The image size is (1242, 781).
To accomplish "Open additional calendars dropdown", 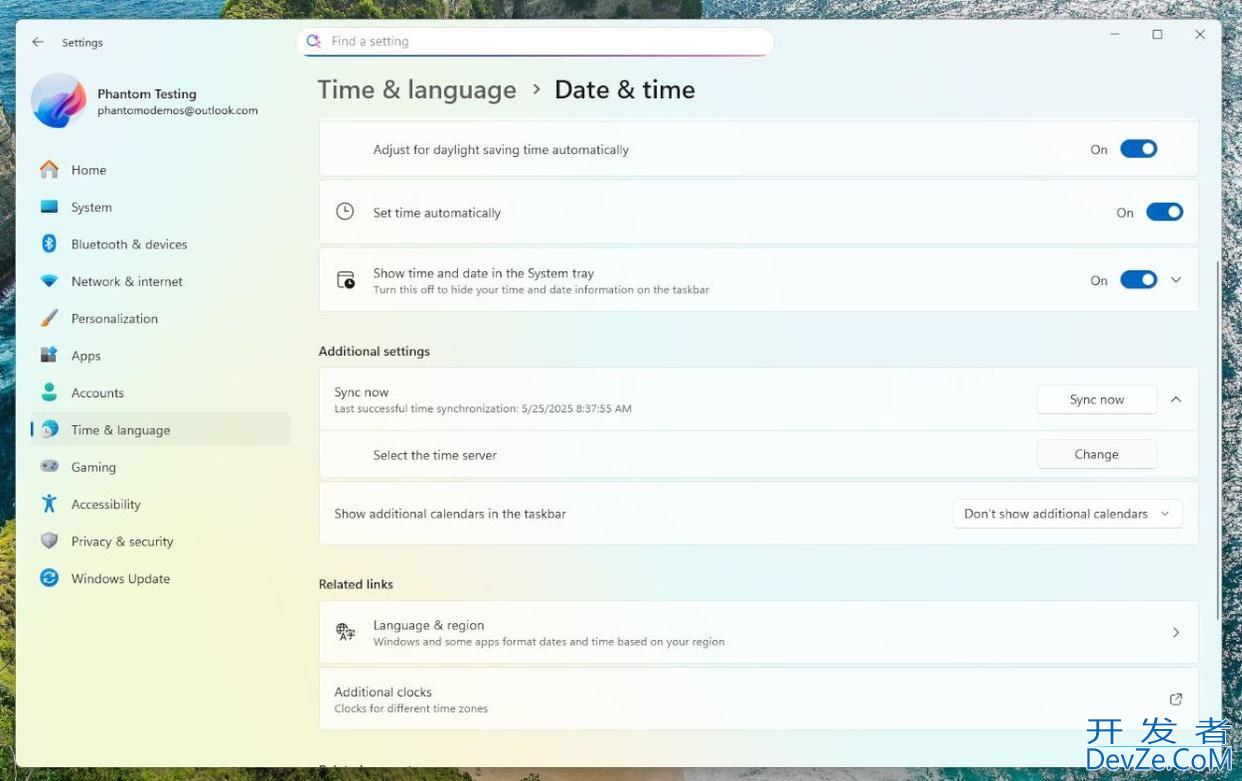I will [x=1067, y=514].
